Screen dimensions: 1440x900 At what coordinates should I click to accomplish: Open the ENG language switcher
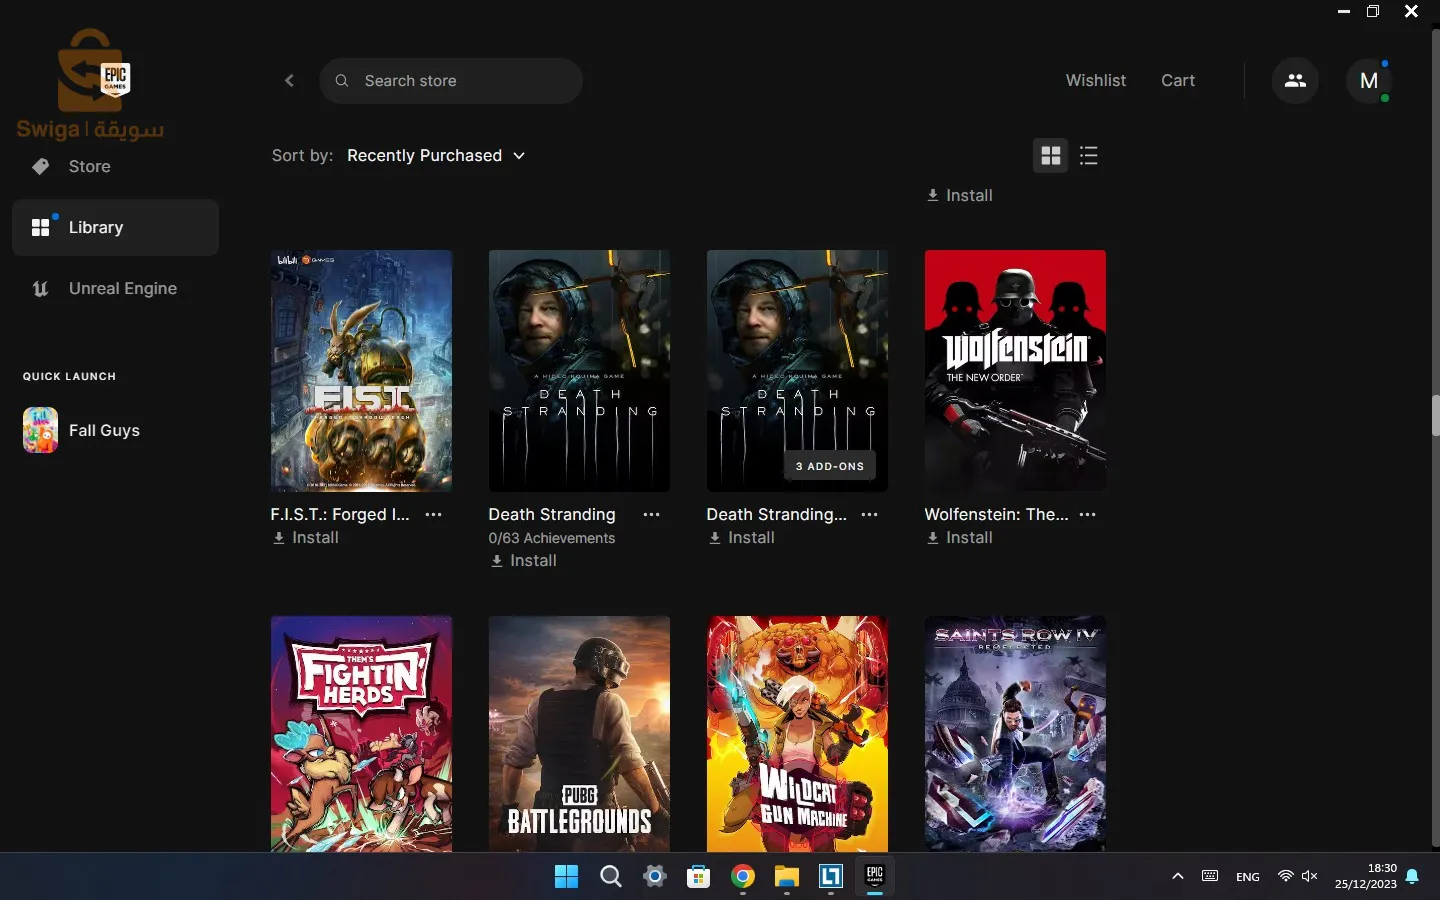coord(1247,877)
